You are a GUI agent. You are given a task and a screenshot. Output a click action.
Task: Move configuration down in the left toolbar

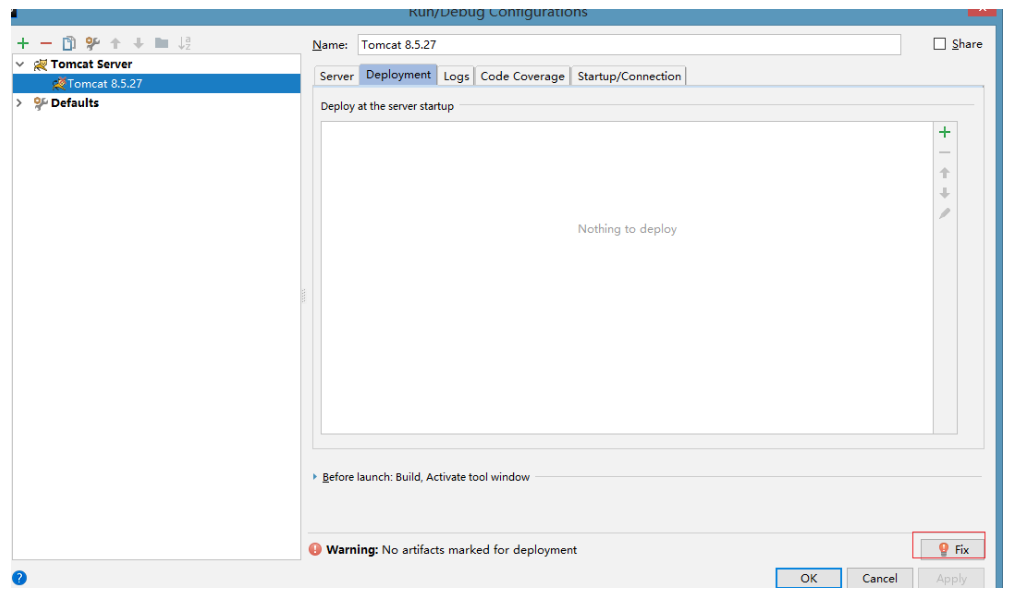pos(138,43)
